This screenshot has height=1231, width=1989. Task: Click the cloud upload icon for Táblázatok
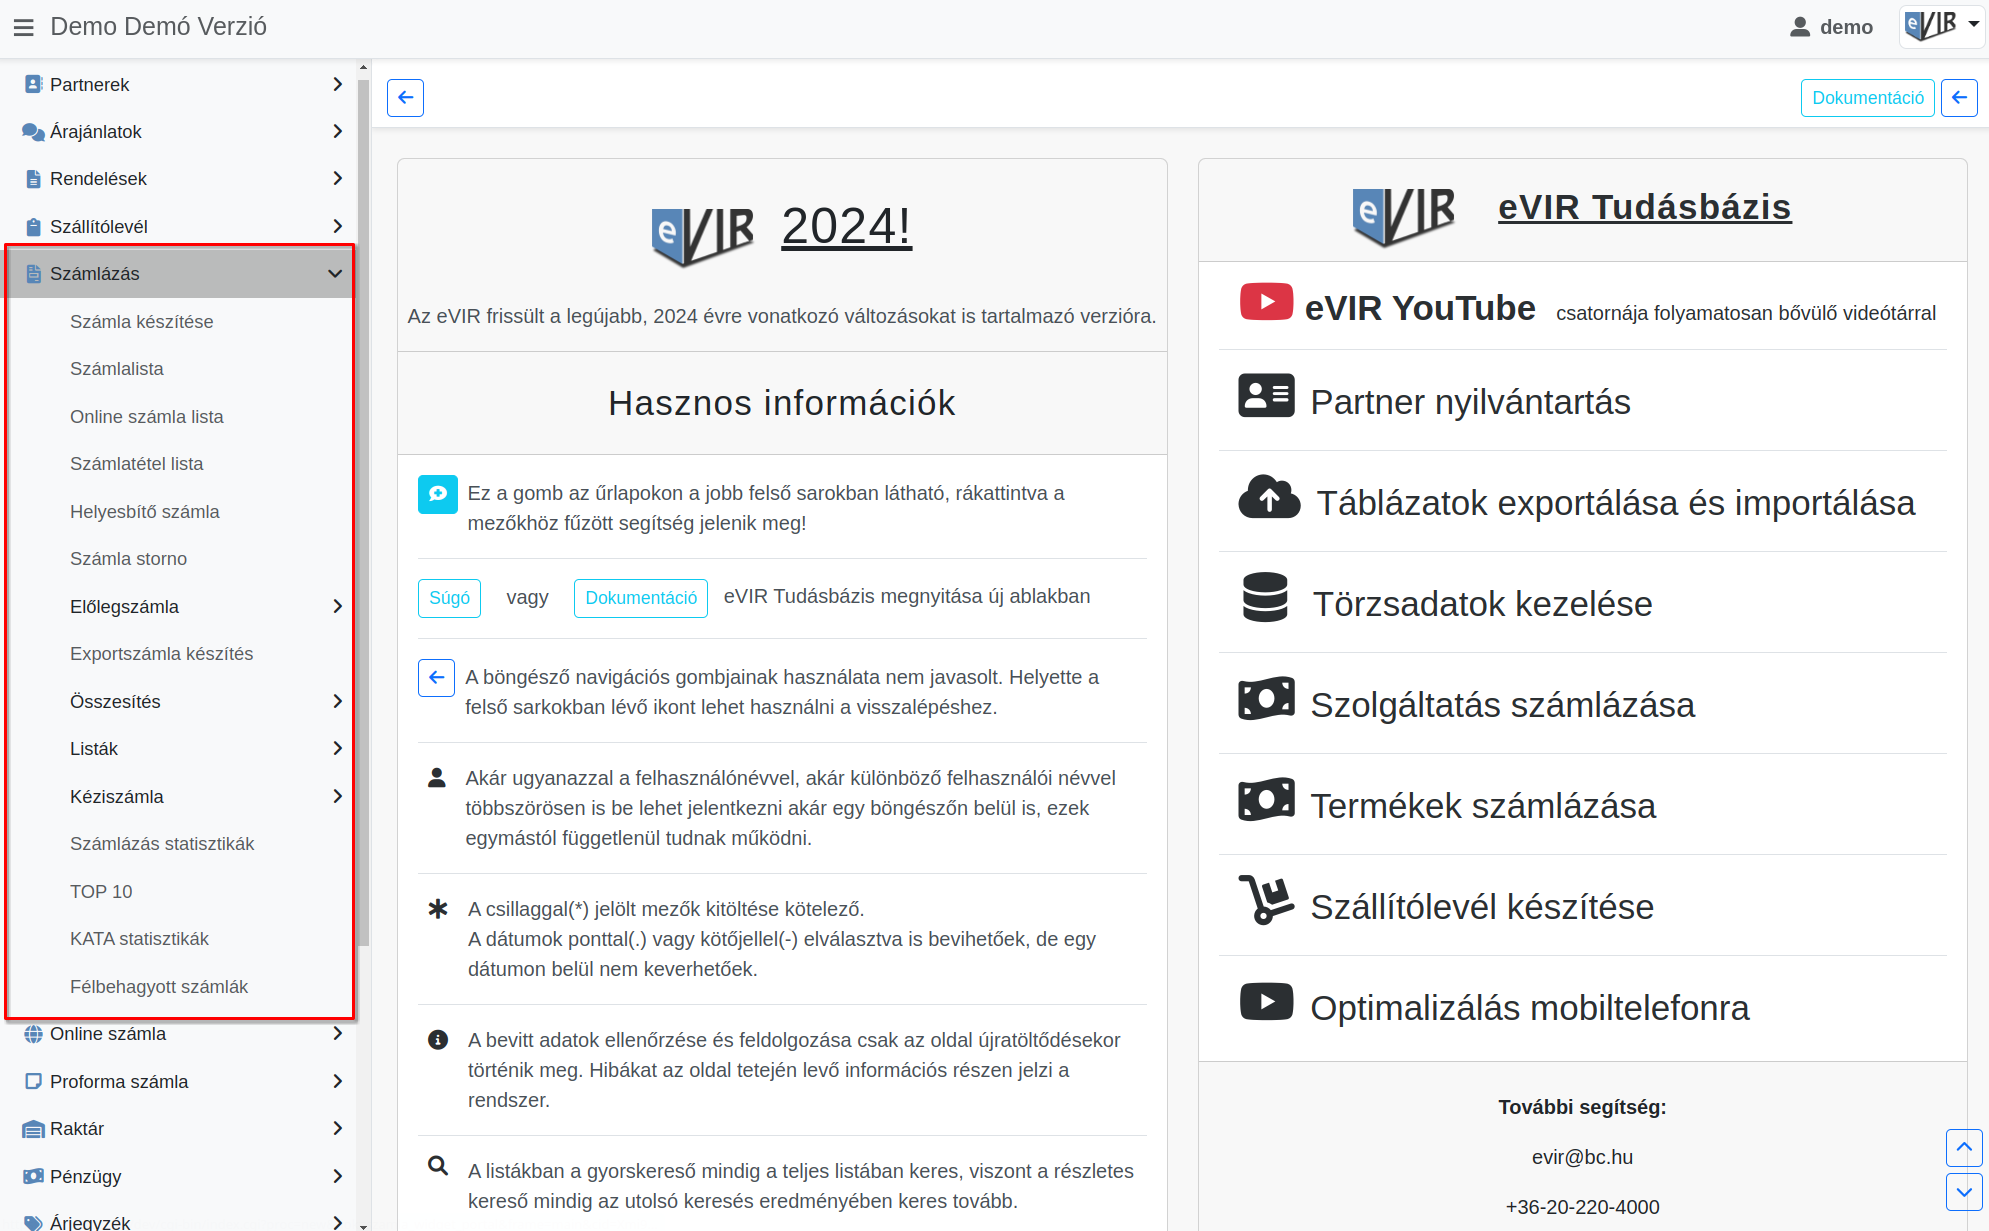tap(1269, 497)
